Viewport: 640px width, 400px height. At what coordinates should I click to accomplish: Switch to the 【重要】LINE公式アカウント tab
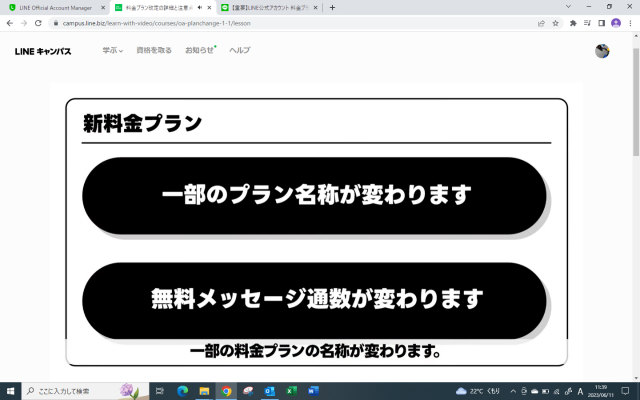click(x=269, y=8)
